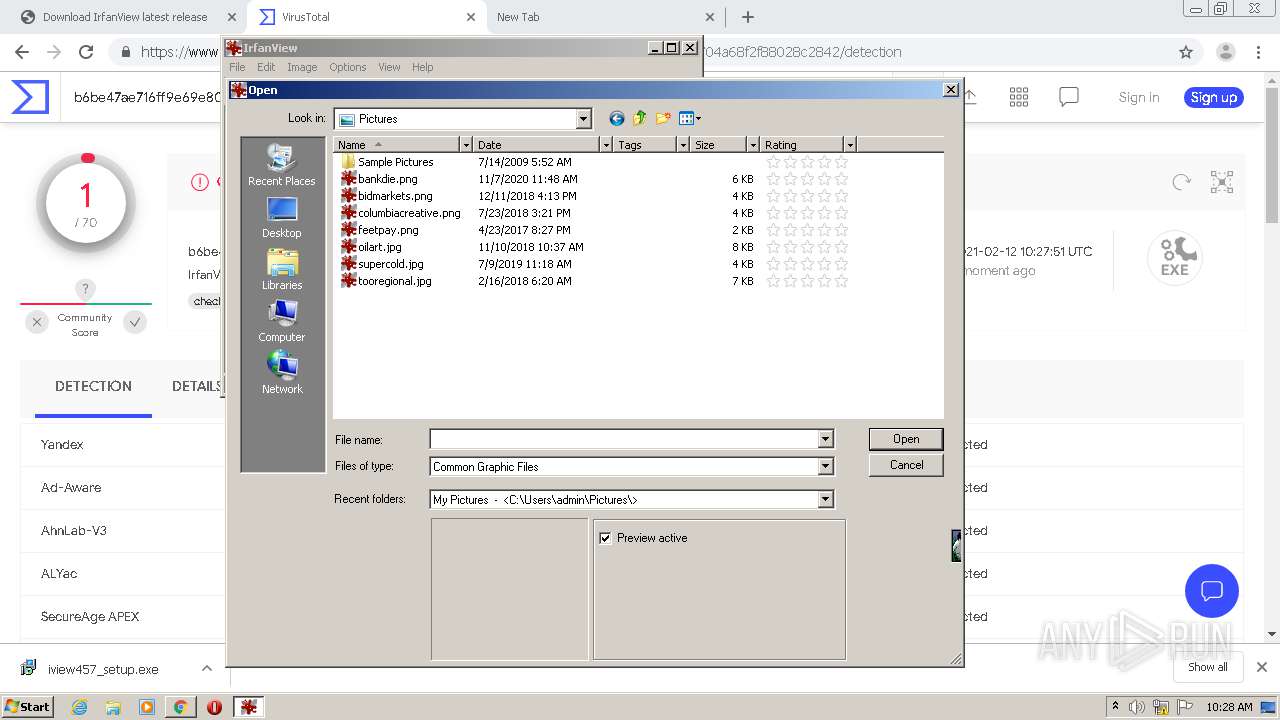Image resolution: width=1280 pixels, height=720 pixels.
Task: Vote negative with community score X
Action: [37, 322]
